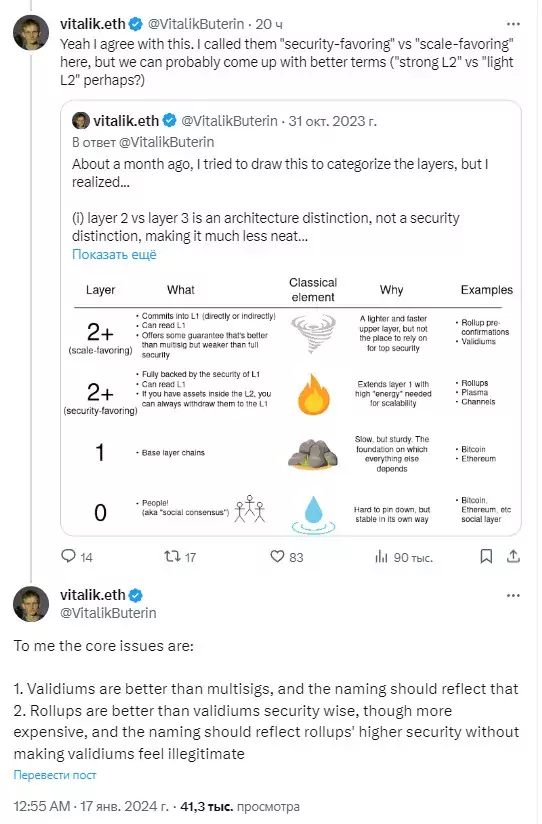Viewport: 542px width, 824px height.
Task: Open the top tweet's vitalik.eth profile avatar
Action: 30,32
